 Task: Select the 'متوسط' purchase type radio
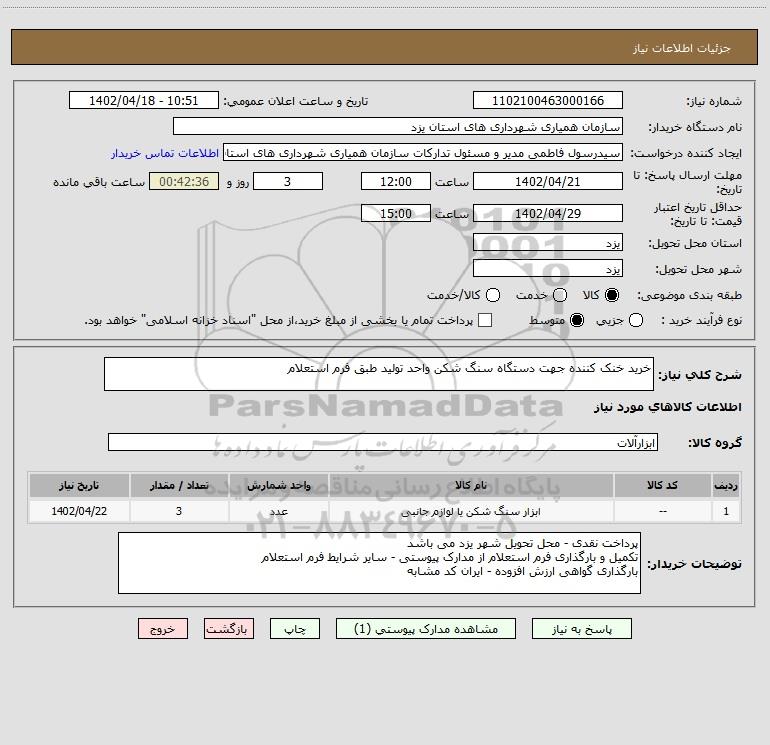pyautogui.click(x=577, y=320)
